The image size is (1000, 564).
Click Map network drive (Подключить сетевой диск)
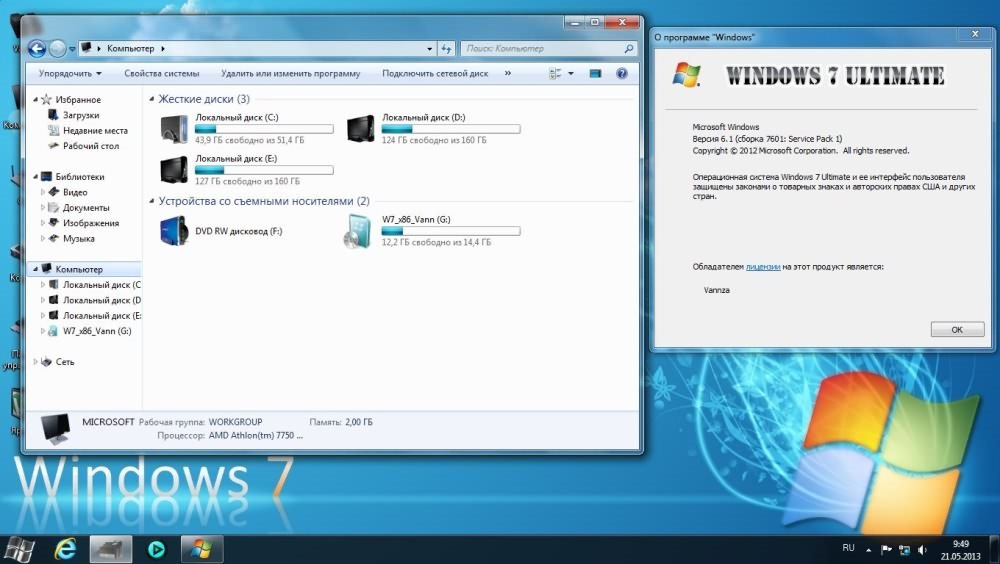pos(435,73)
